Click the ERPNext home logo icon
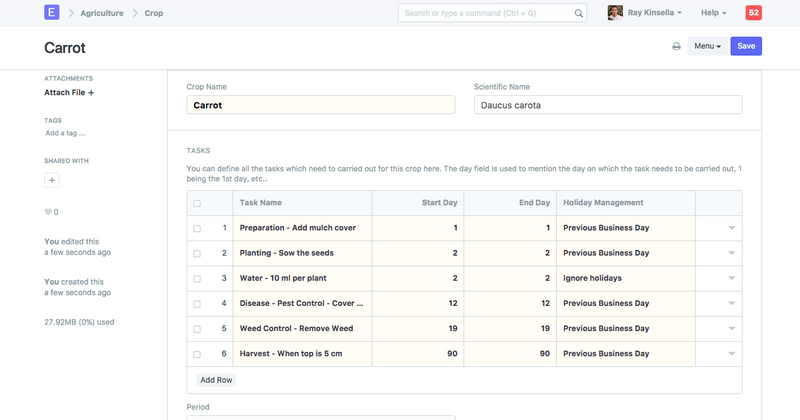Viewport: 800px width, 420px height. click(53, 13)
